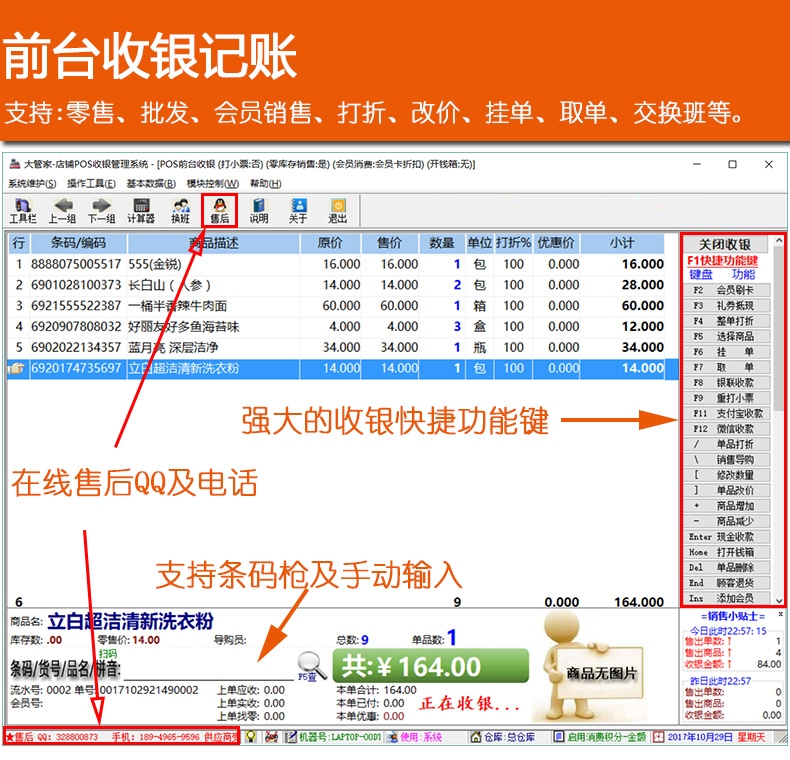The height and width of the screenshot is (760, 790).
Task: Close the 销售小贴士 tips panel
Action: 780,614
